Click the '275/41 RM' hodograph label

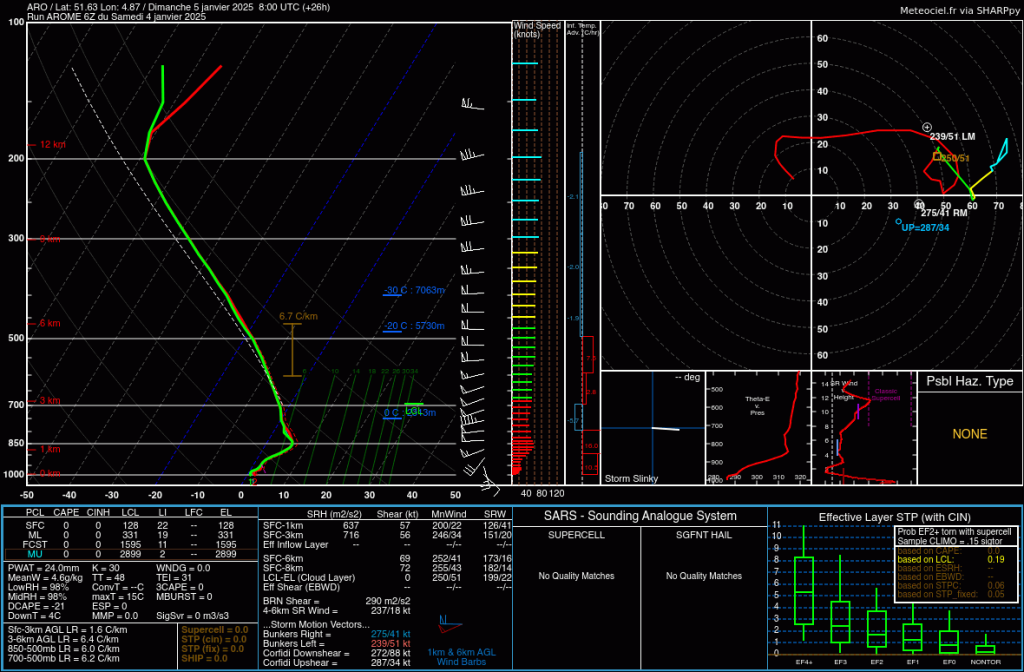[944, 212]
